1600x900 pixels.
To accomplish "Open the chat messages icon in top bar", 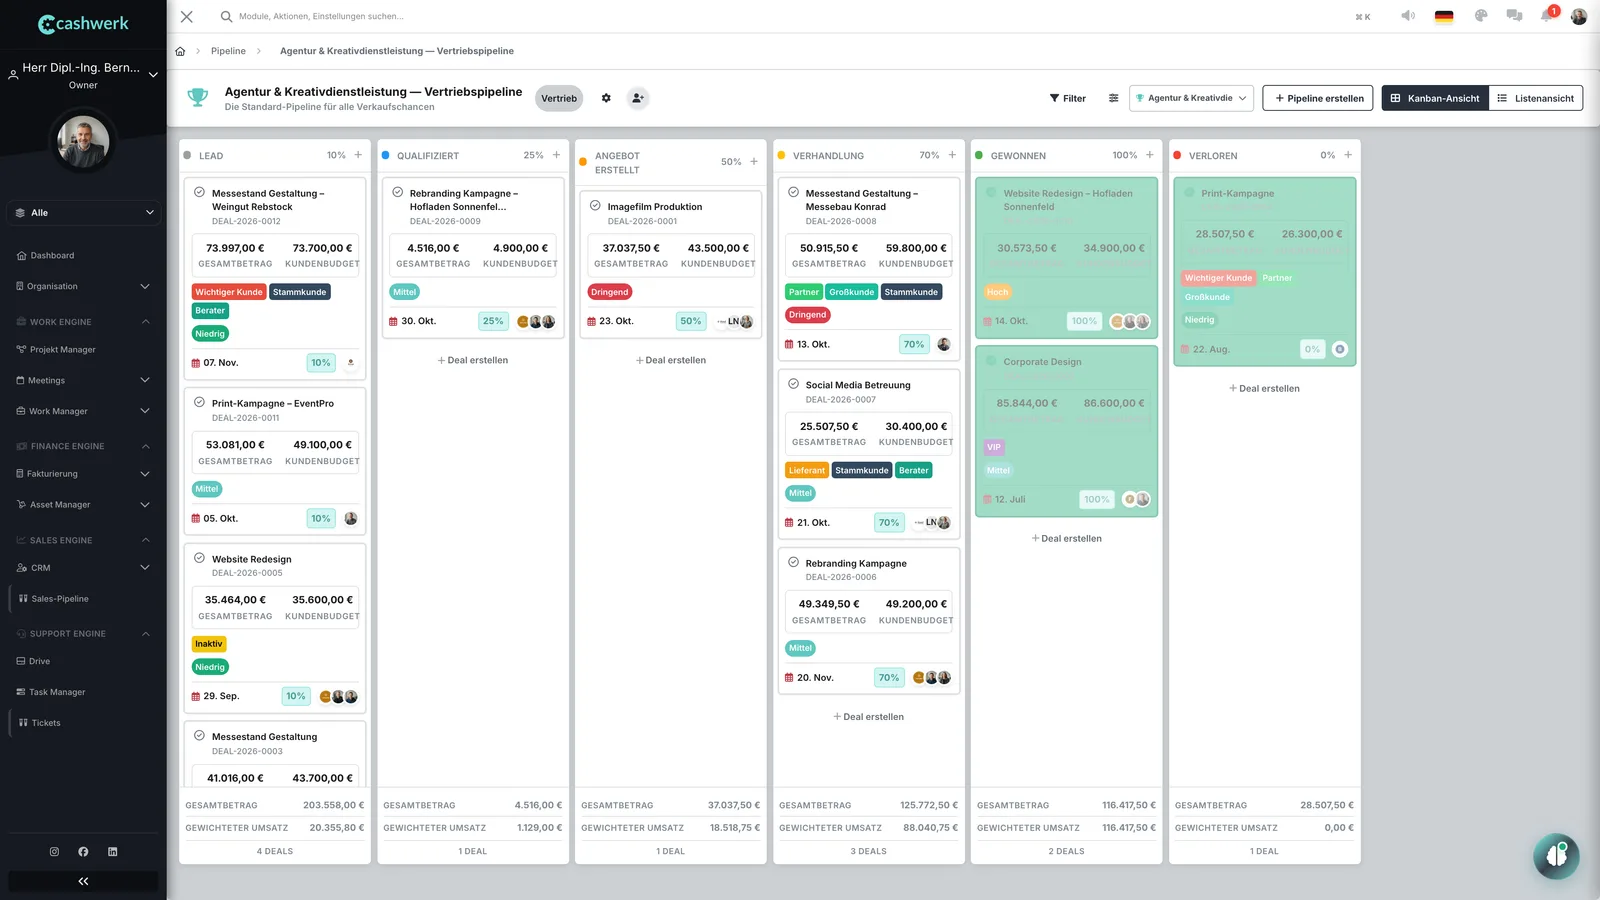I will pyautogui.click(x=1514, y=16).
